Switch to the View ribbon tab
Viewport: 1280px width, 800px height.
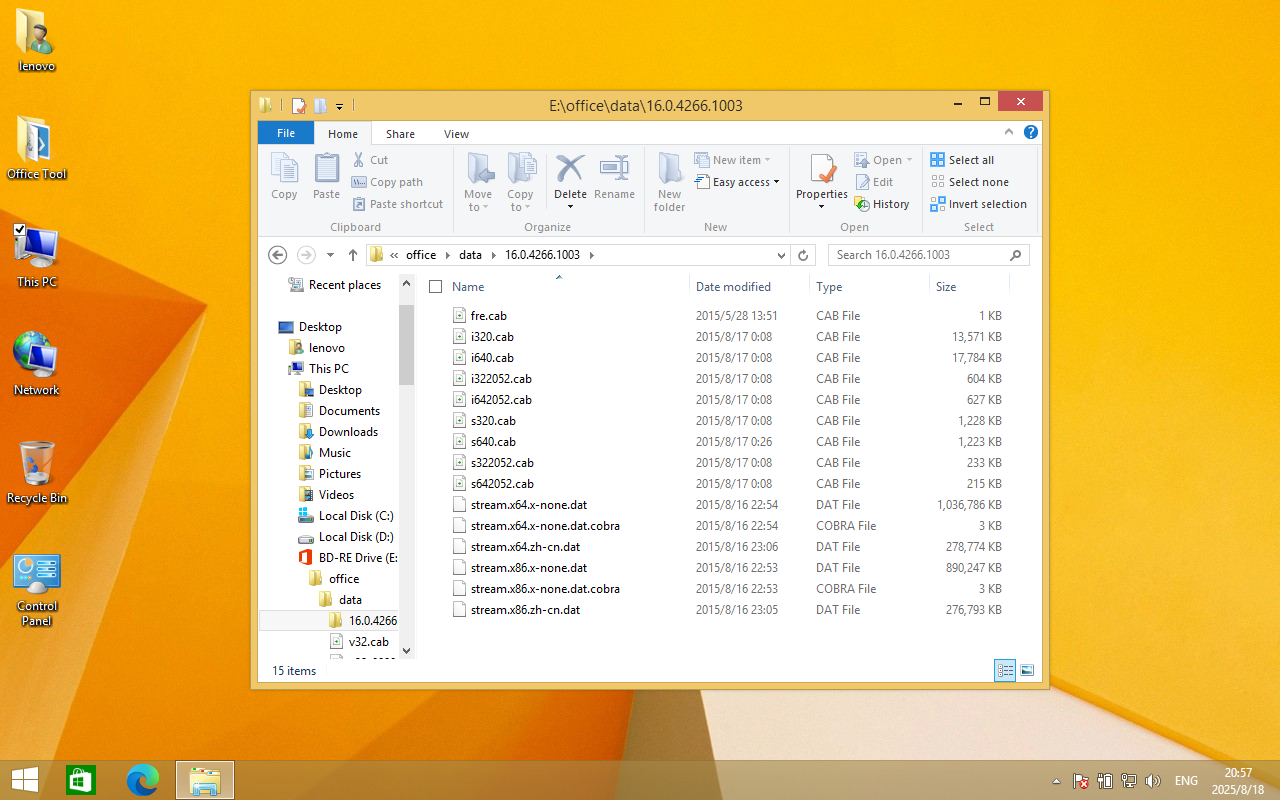(456, 134)
